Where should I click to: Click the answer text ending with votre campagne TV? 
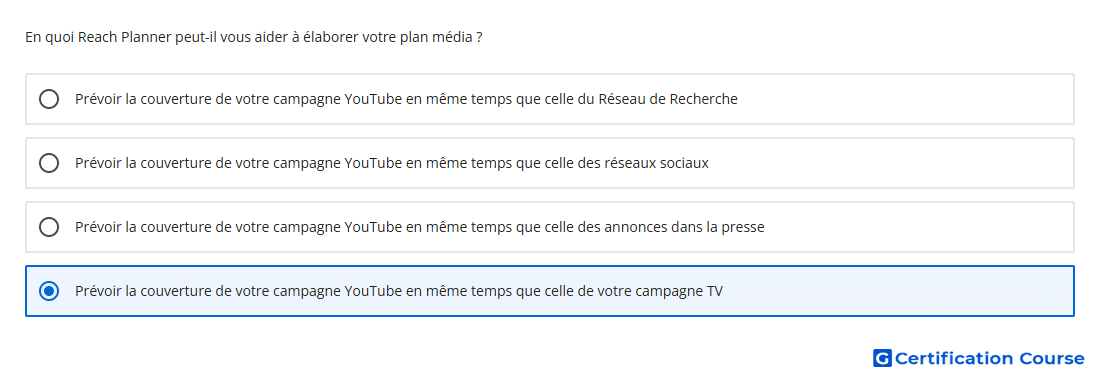398,291
